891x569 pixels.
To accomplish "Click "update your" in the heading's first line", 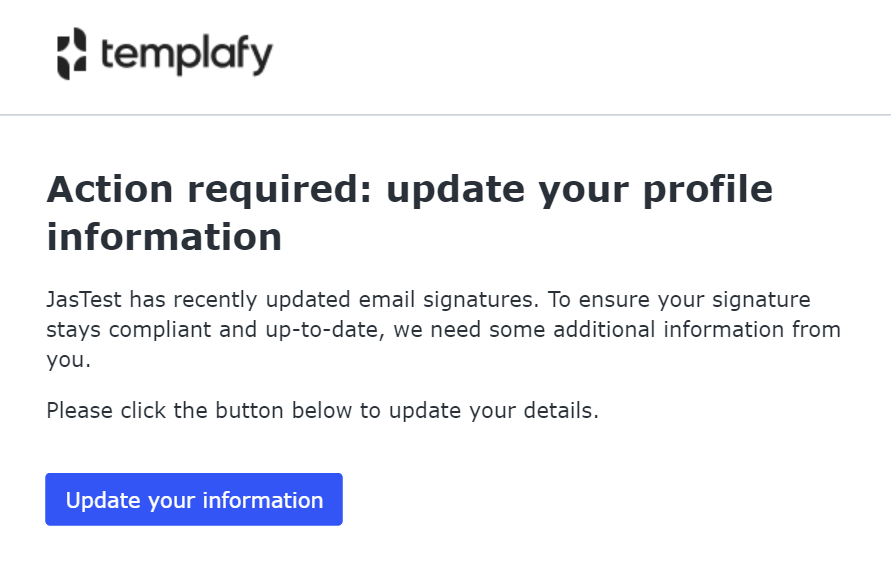I will point(507,190).
